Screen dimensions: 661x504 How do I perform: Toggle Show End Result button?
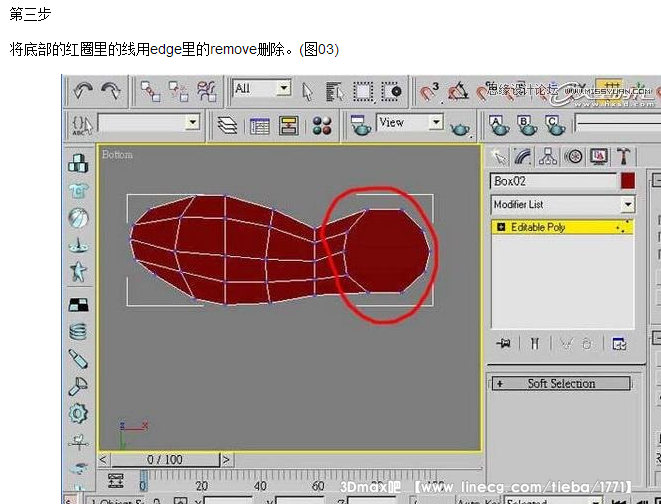point(535,344)
